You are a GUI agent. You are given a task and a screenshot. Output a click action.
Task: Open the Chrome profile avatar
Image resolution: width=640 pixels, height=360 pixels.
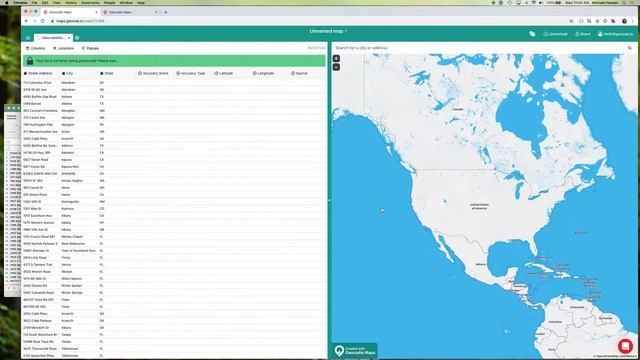pos(624,21)
